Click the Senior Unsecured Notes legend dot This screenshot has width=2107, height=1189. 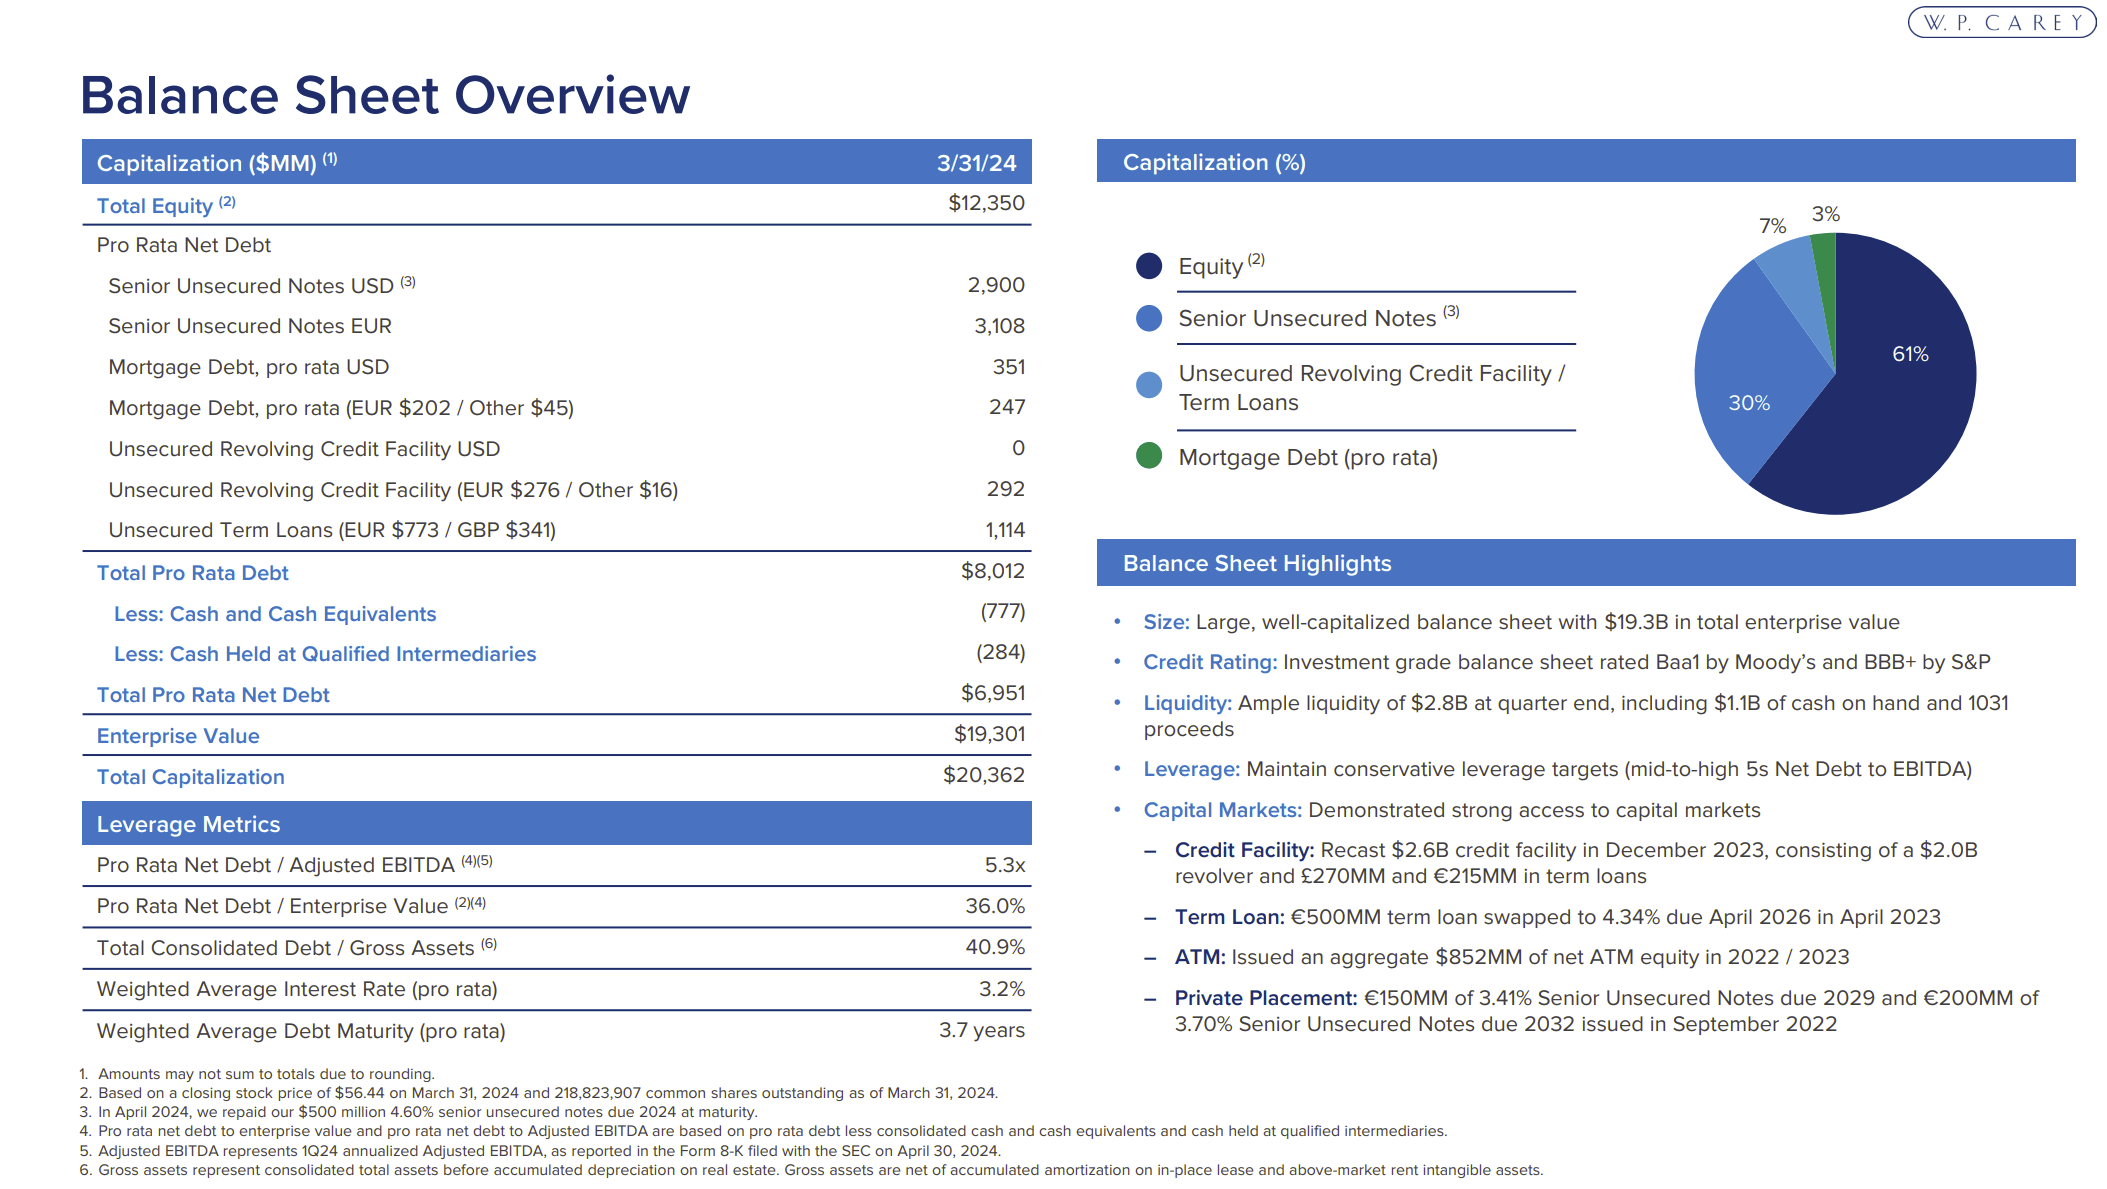[x=1149, y=318]
